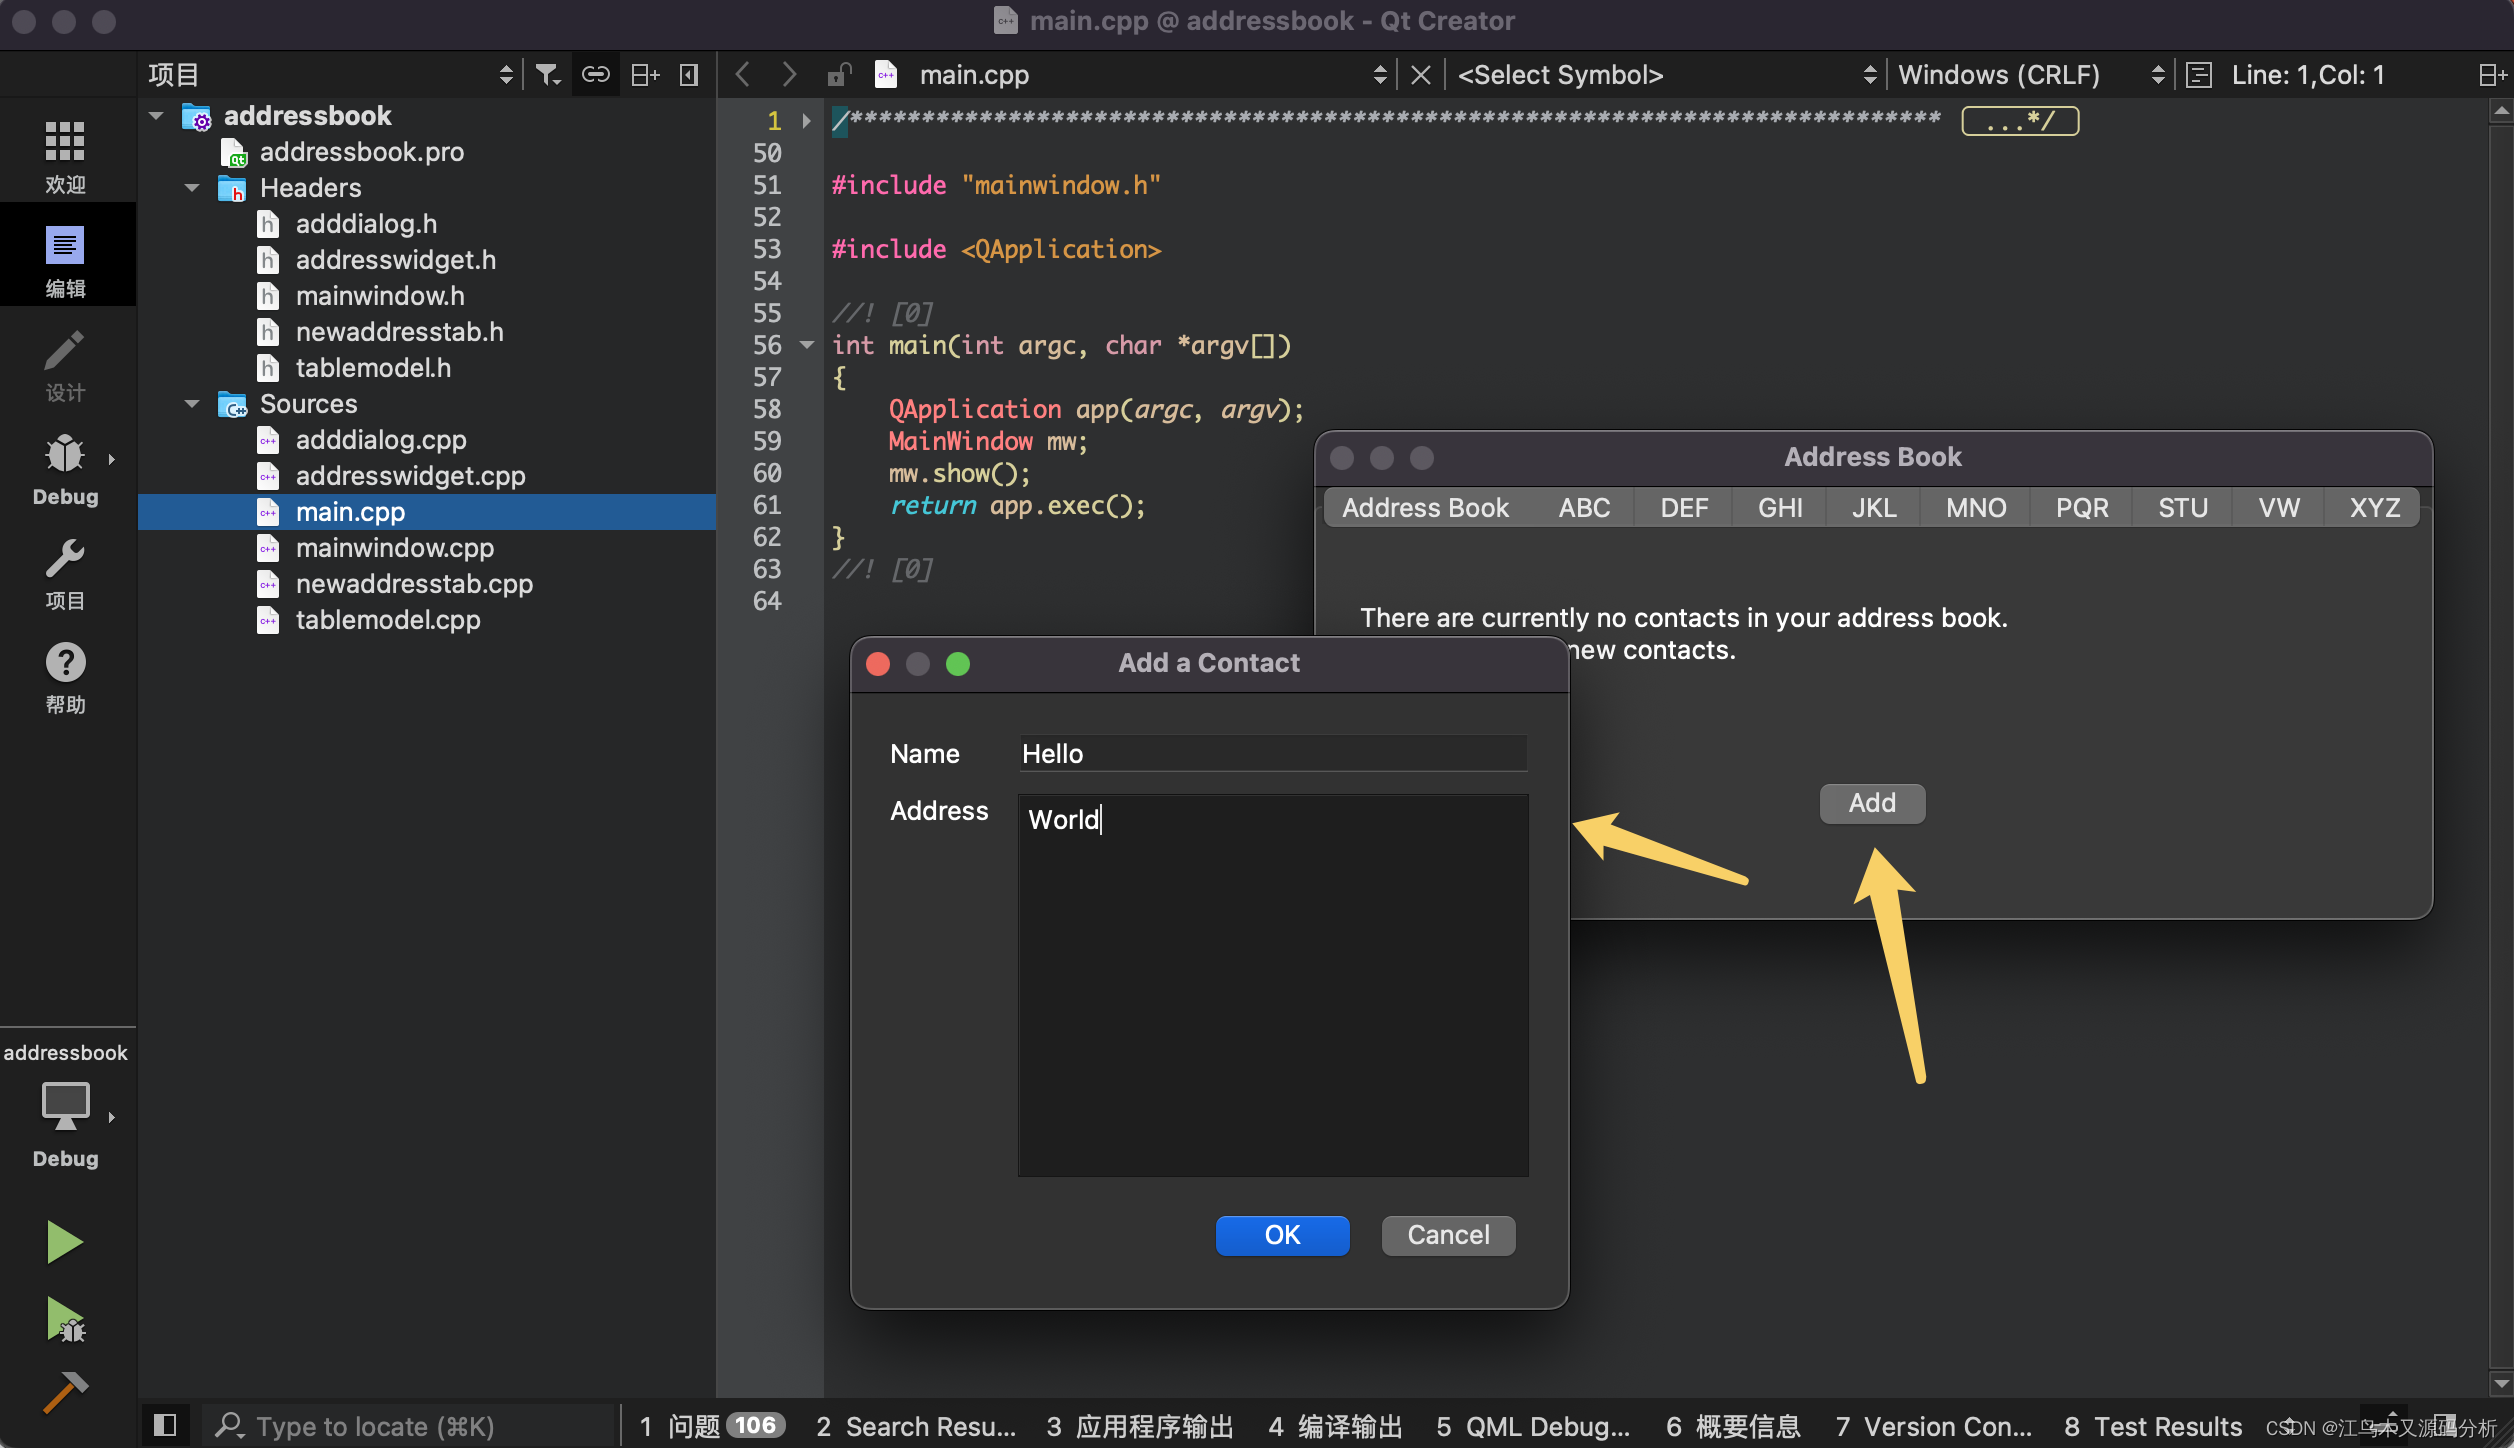Open the Test Results output pane

pos(2152,1426)
